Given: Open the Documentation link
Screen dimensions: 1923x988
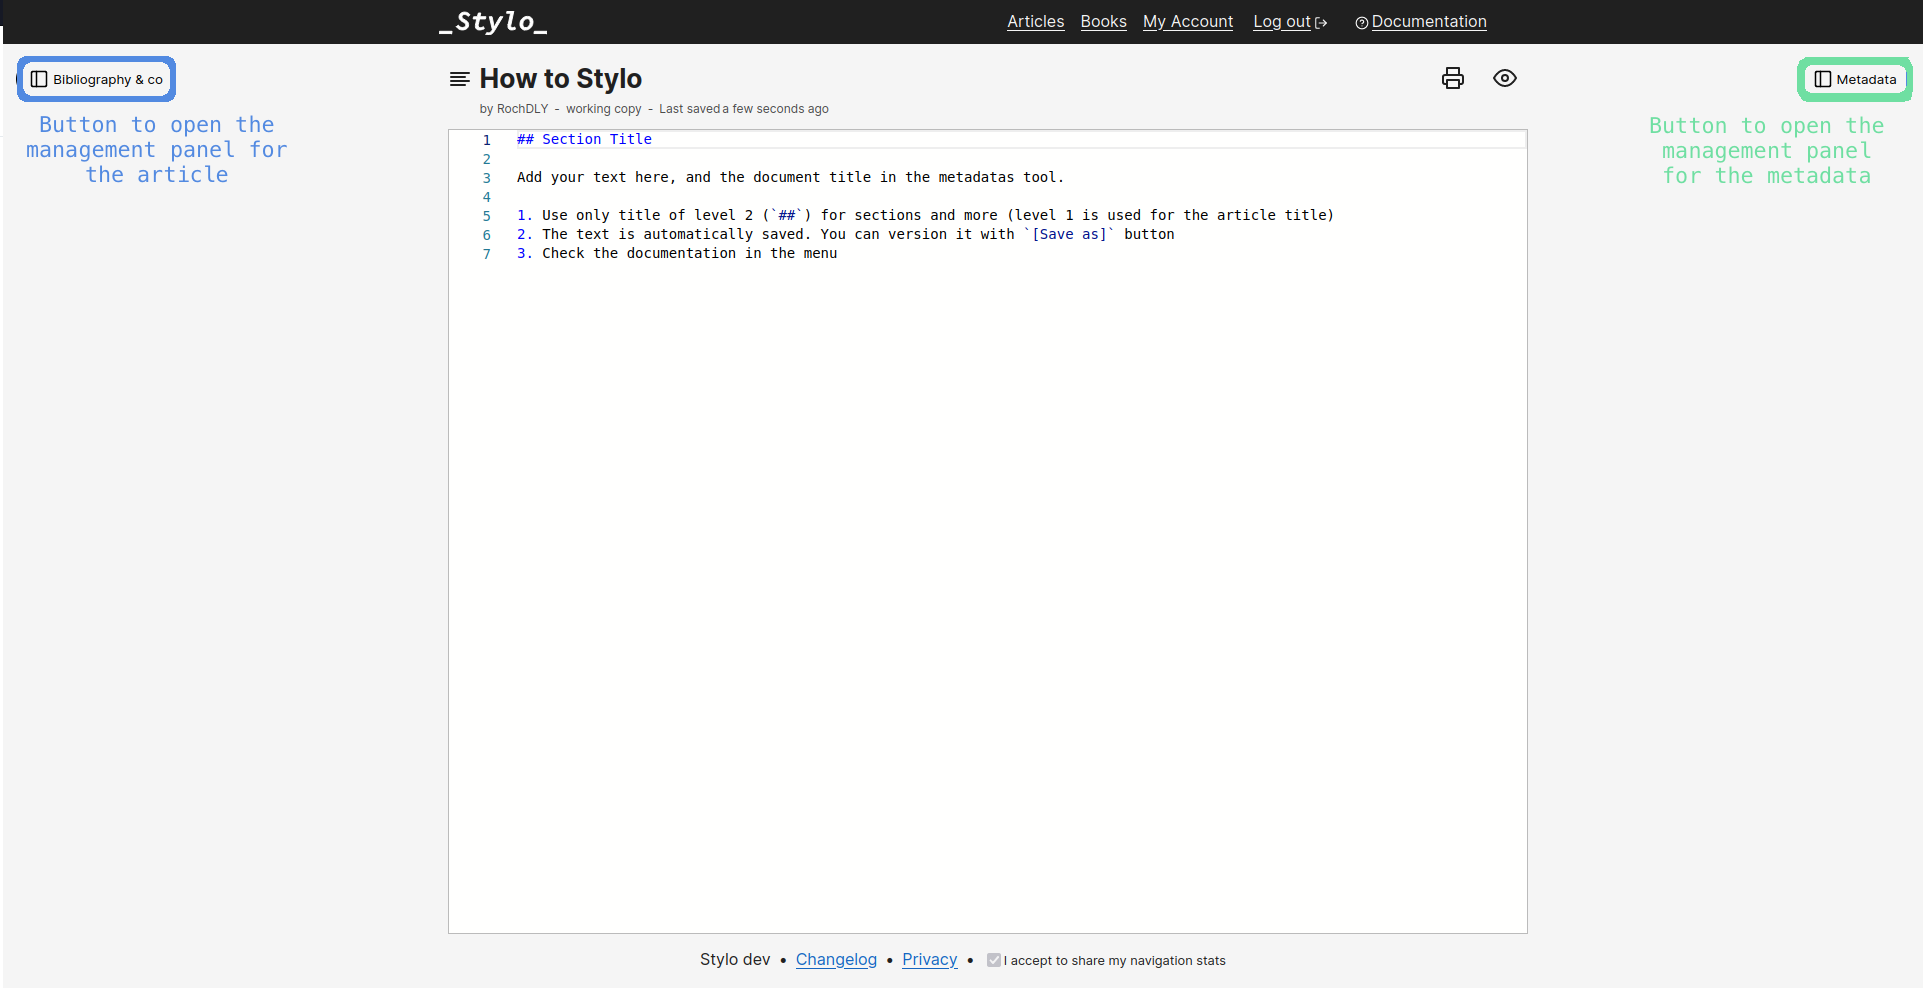Looking at the screenshot, I should point(1429,21).
